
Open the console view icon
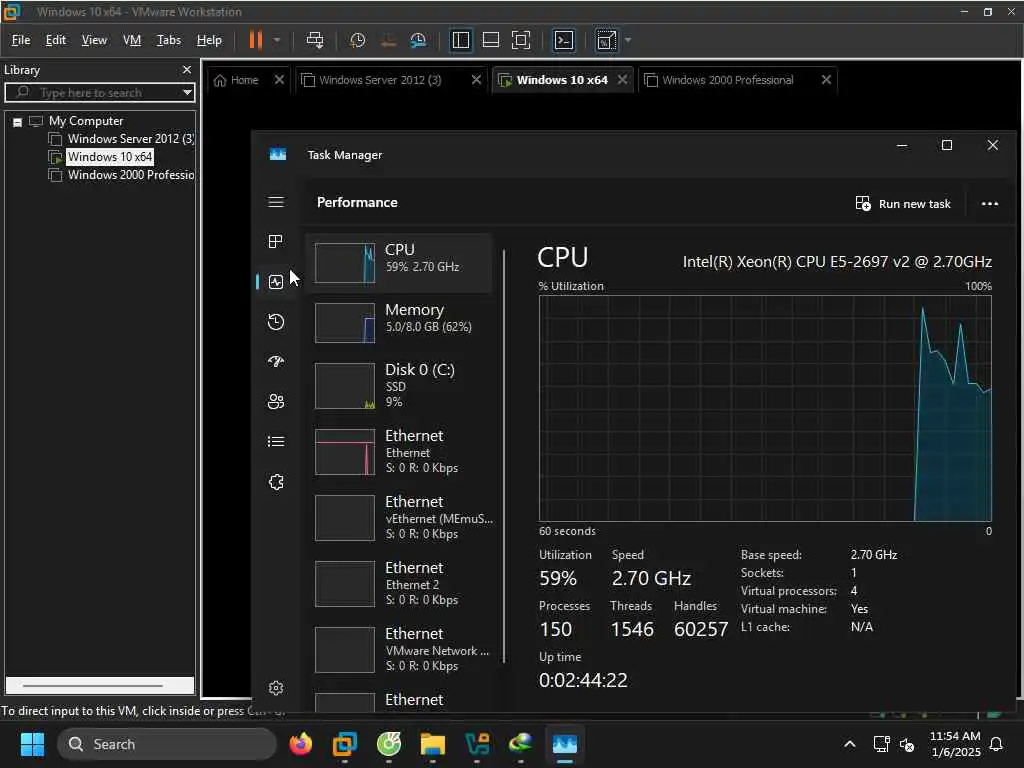click(564, 40)
